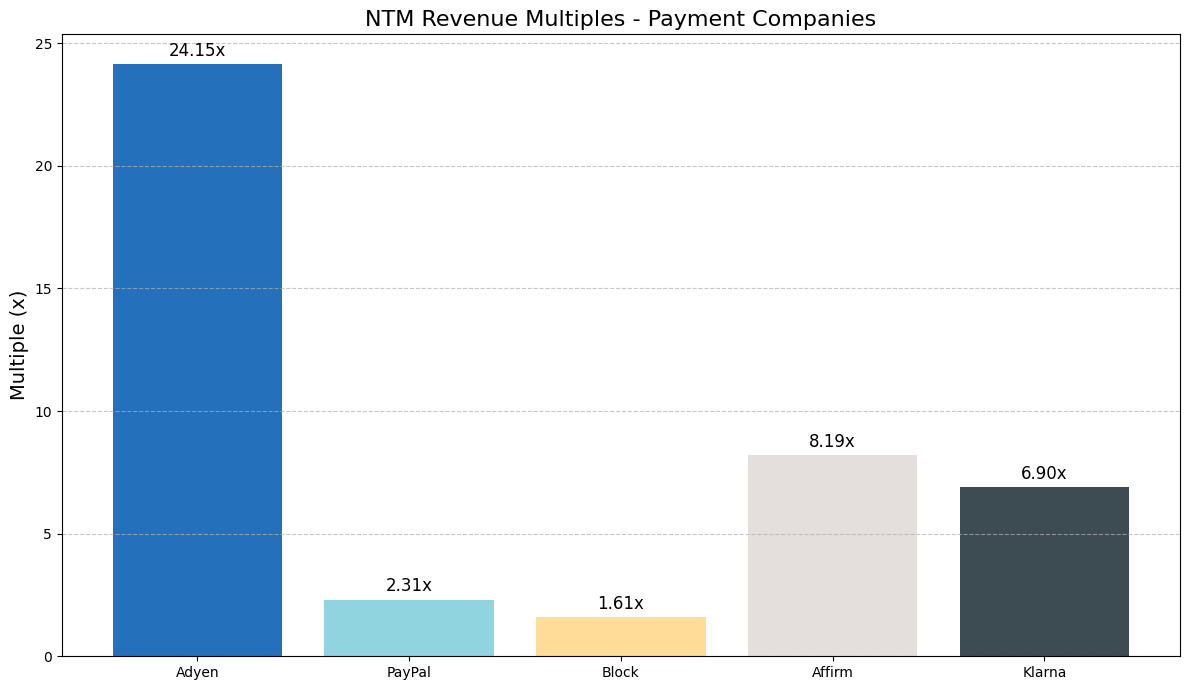Click the '2.31x' value label
Screen dimensions: 1189x690
(409, 585)
